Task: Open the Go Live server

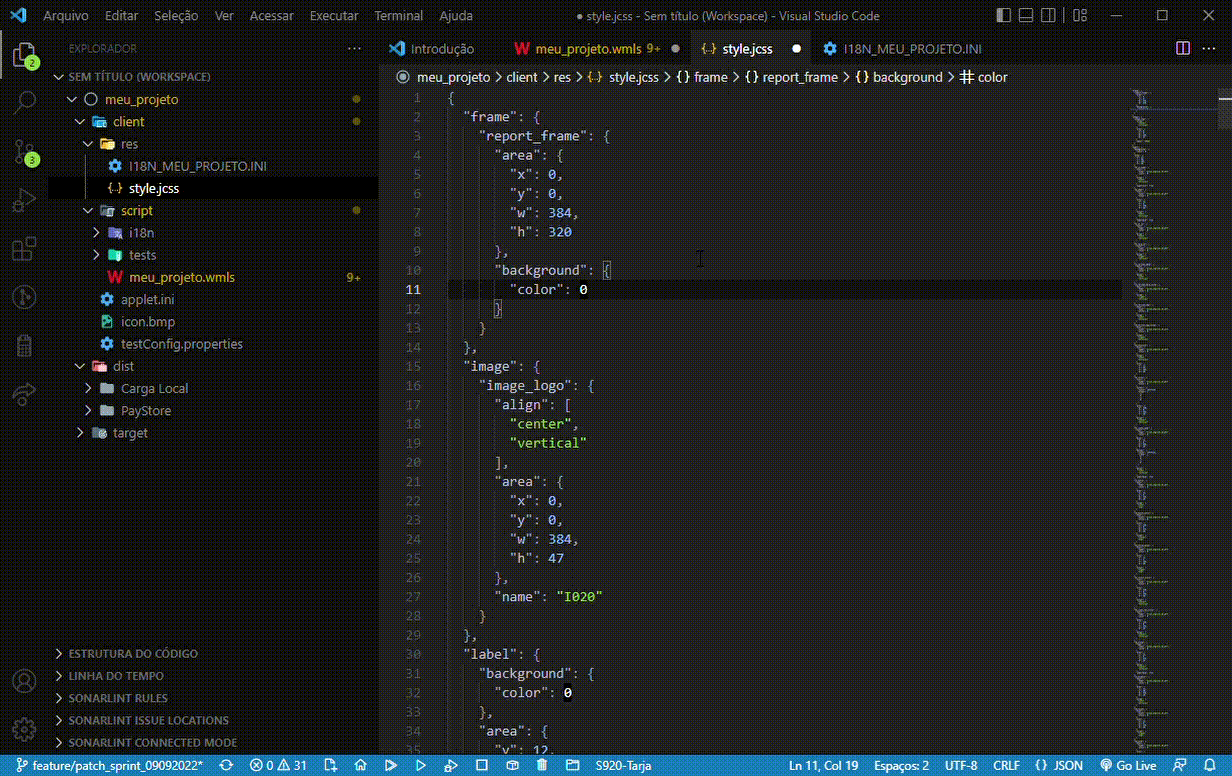Action: (1127, 764)
